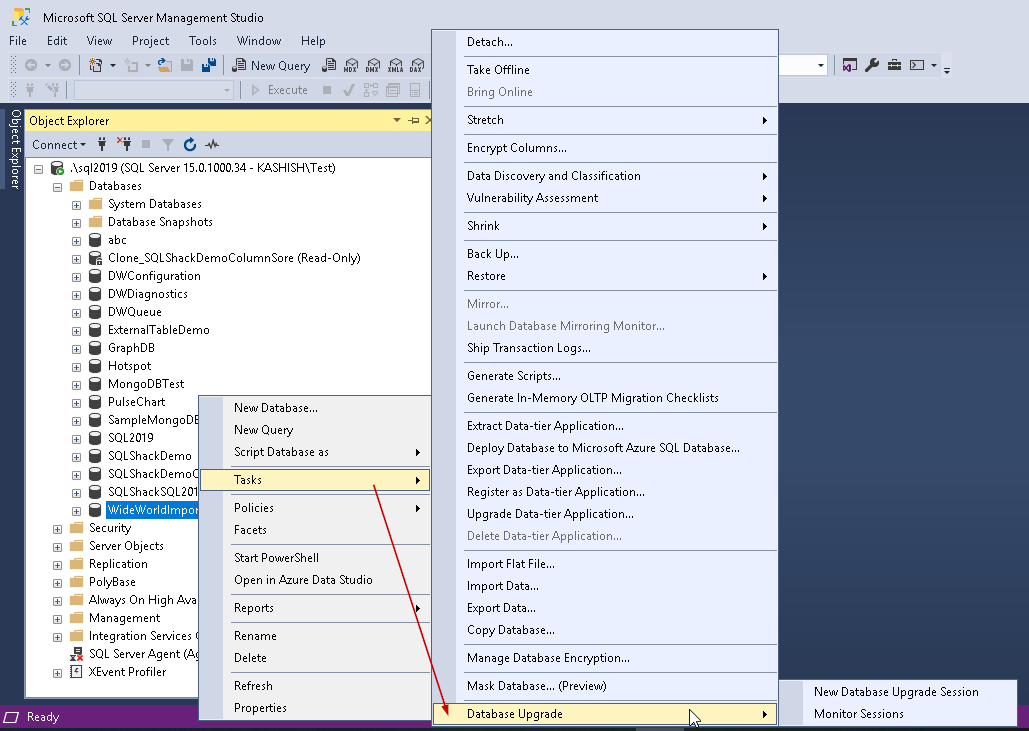Select the Hotspot database in tree
The height and width of the screenshot is (731, 1029).
tap(129, 366)
